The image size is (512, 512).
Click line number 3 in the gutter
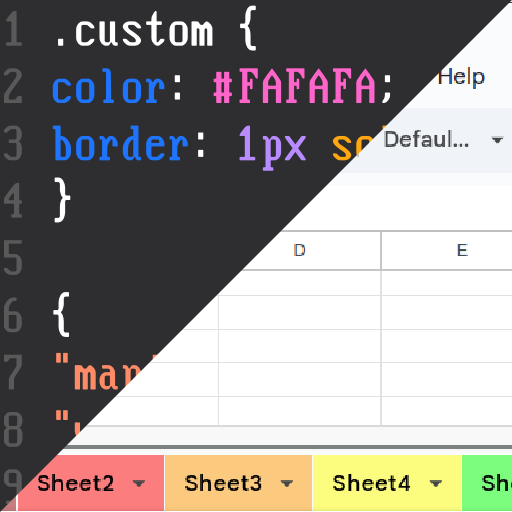(13, 143)
